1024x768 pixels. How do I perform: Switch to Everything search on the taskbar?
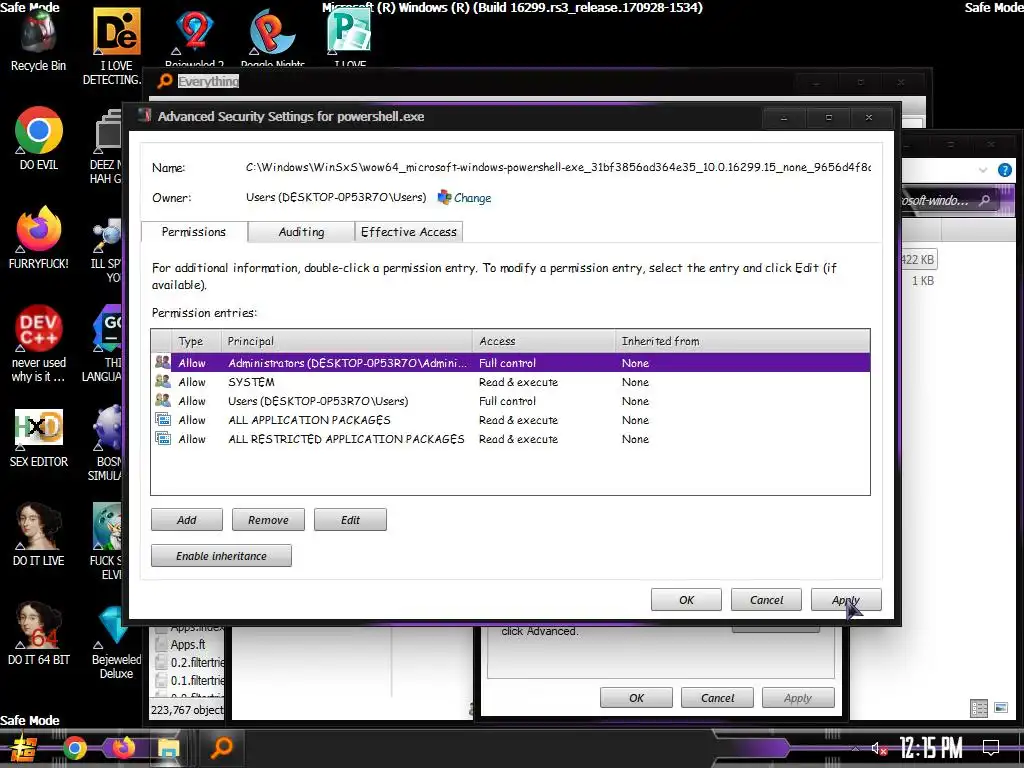(x=221, y=747)
